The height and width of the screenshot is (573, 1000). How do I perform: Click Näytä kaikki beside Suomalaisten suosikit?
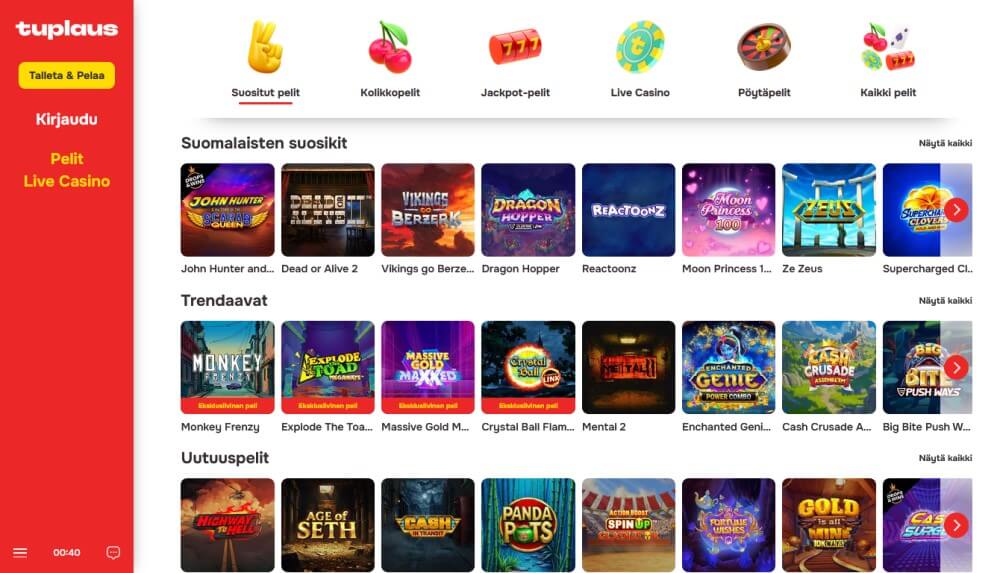(945, 144)
